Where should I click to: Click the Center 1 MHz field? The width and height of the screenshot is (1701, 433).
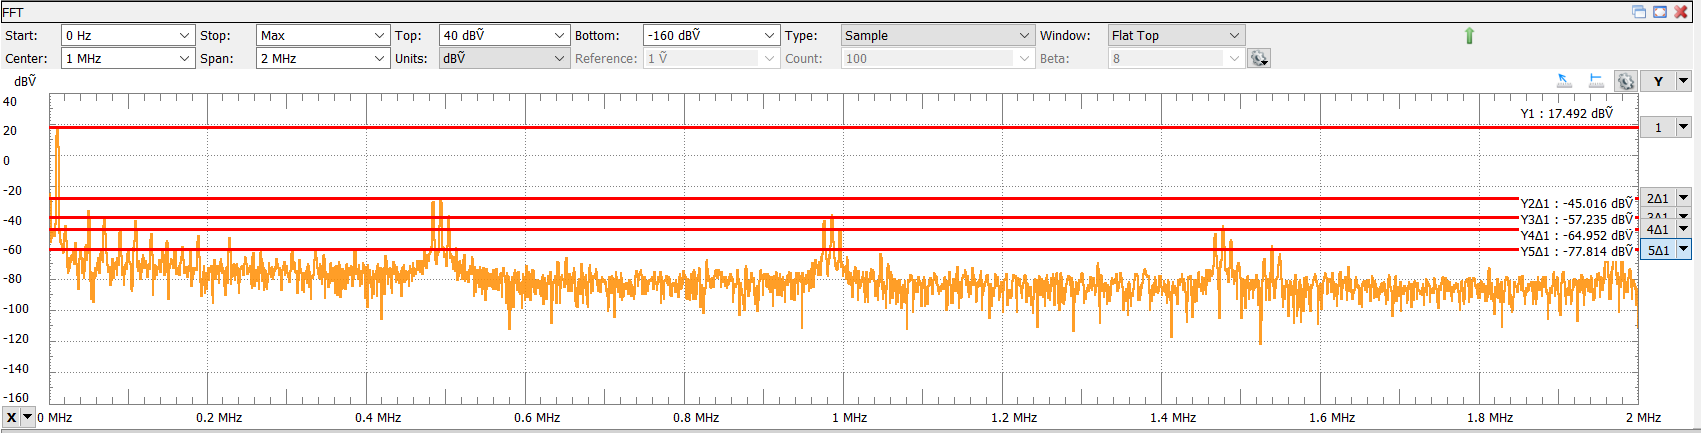pyautogui.click(x=119, y=59)
